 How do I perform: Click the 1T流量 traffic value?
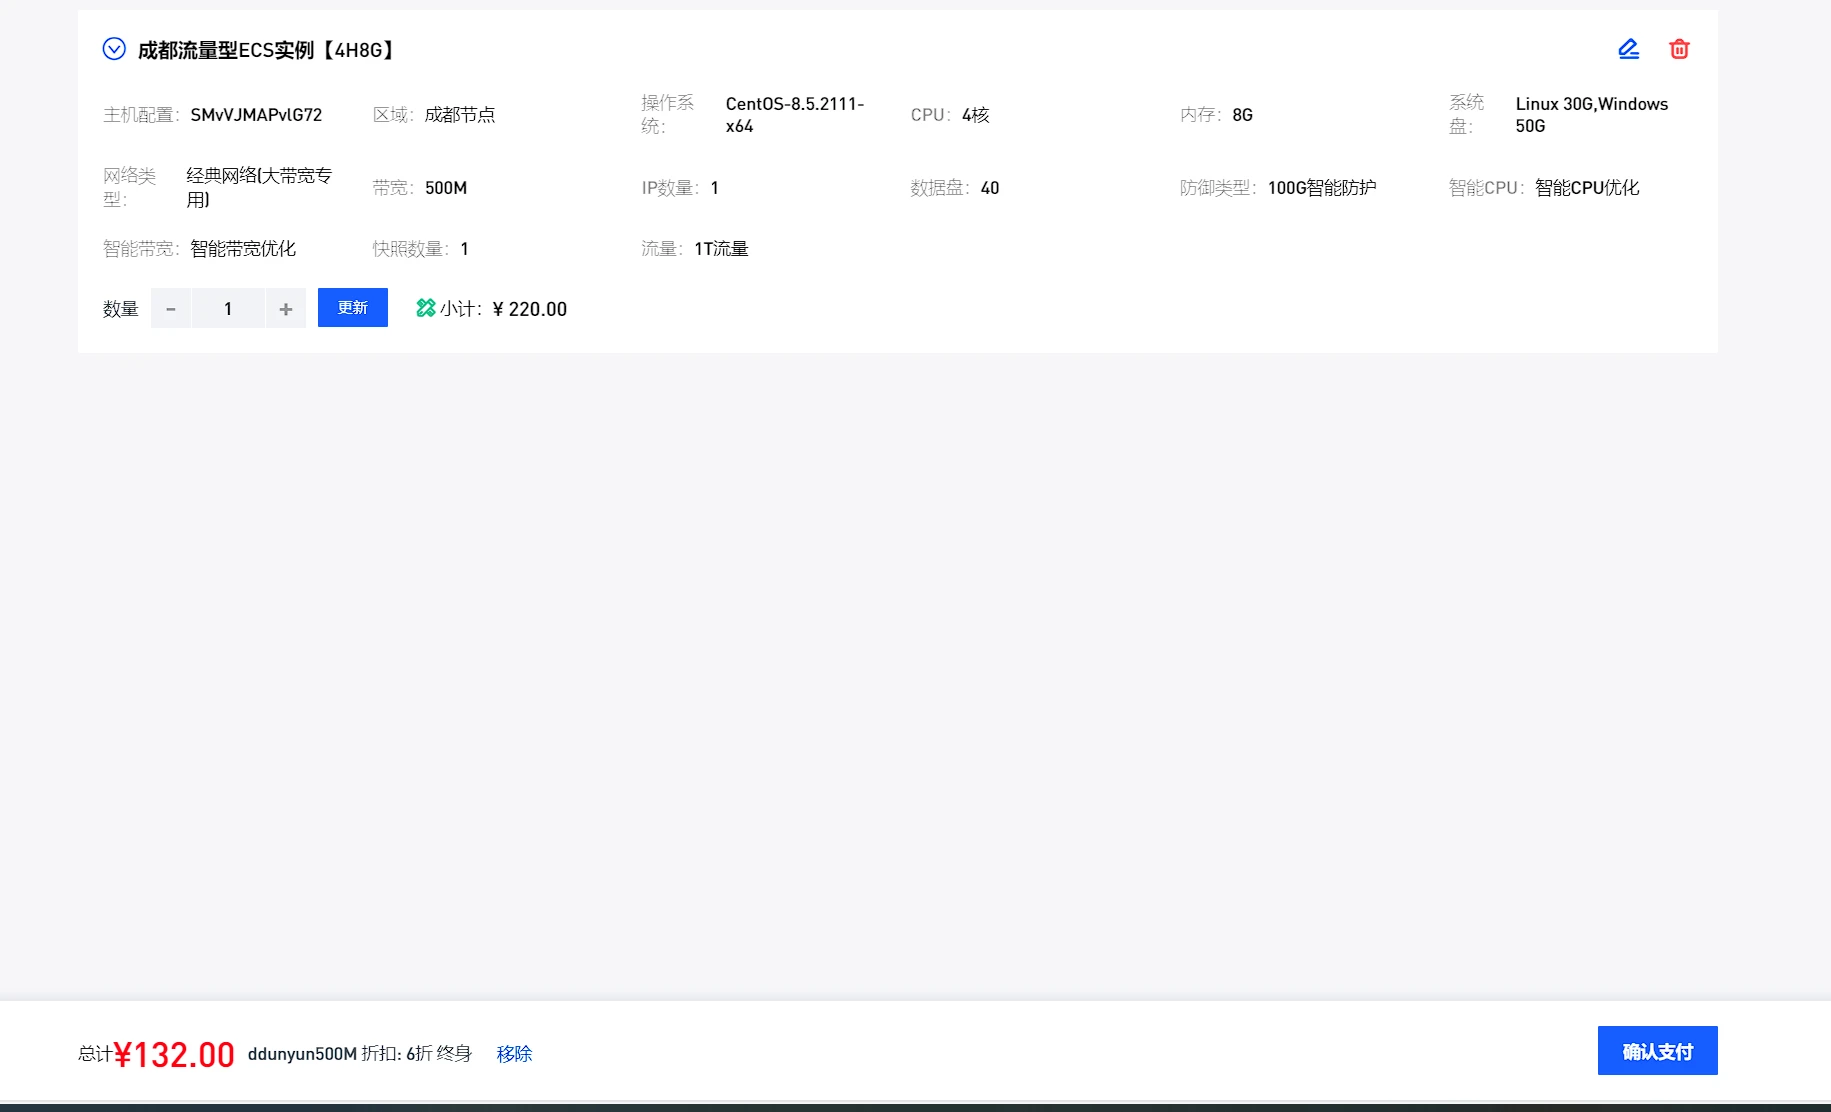tap(721, 249)
